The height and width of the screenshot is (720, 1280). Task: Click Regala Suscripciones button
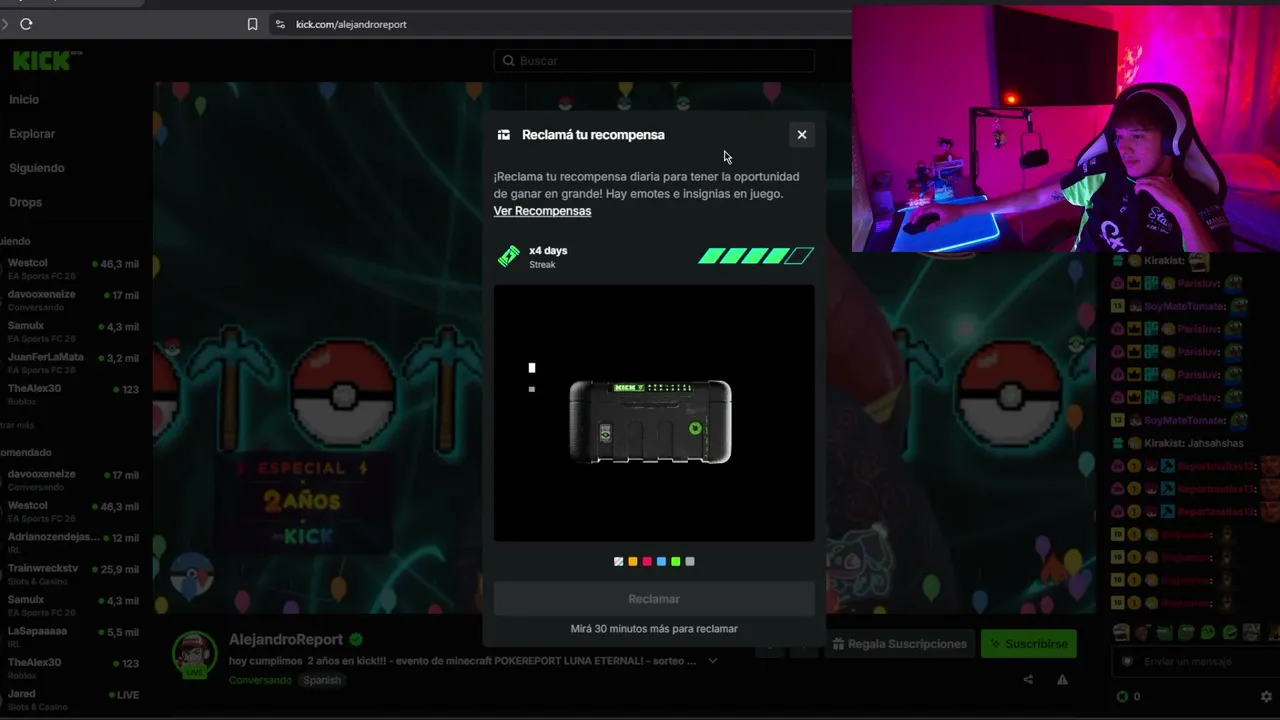[x=899, y=644]
